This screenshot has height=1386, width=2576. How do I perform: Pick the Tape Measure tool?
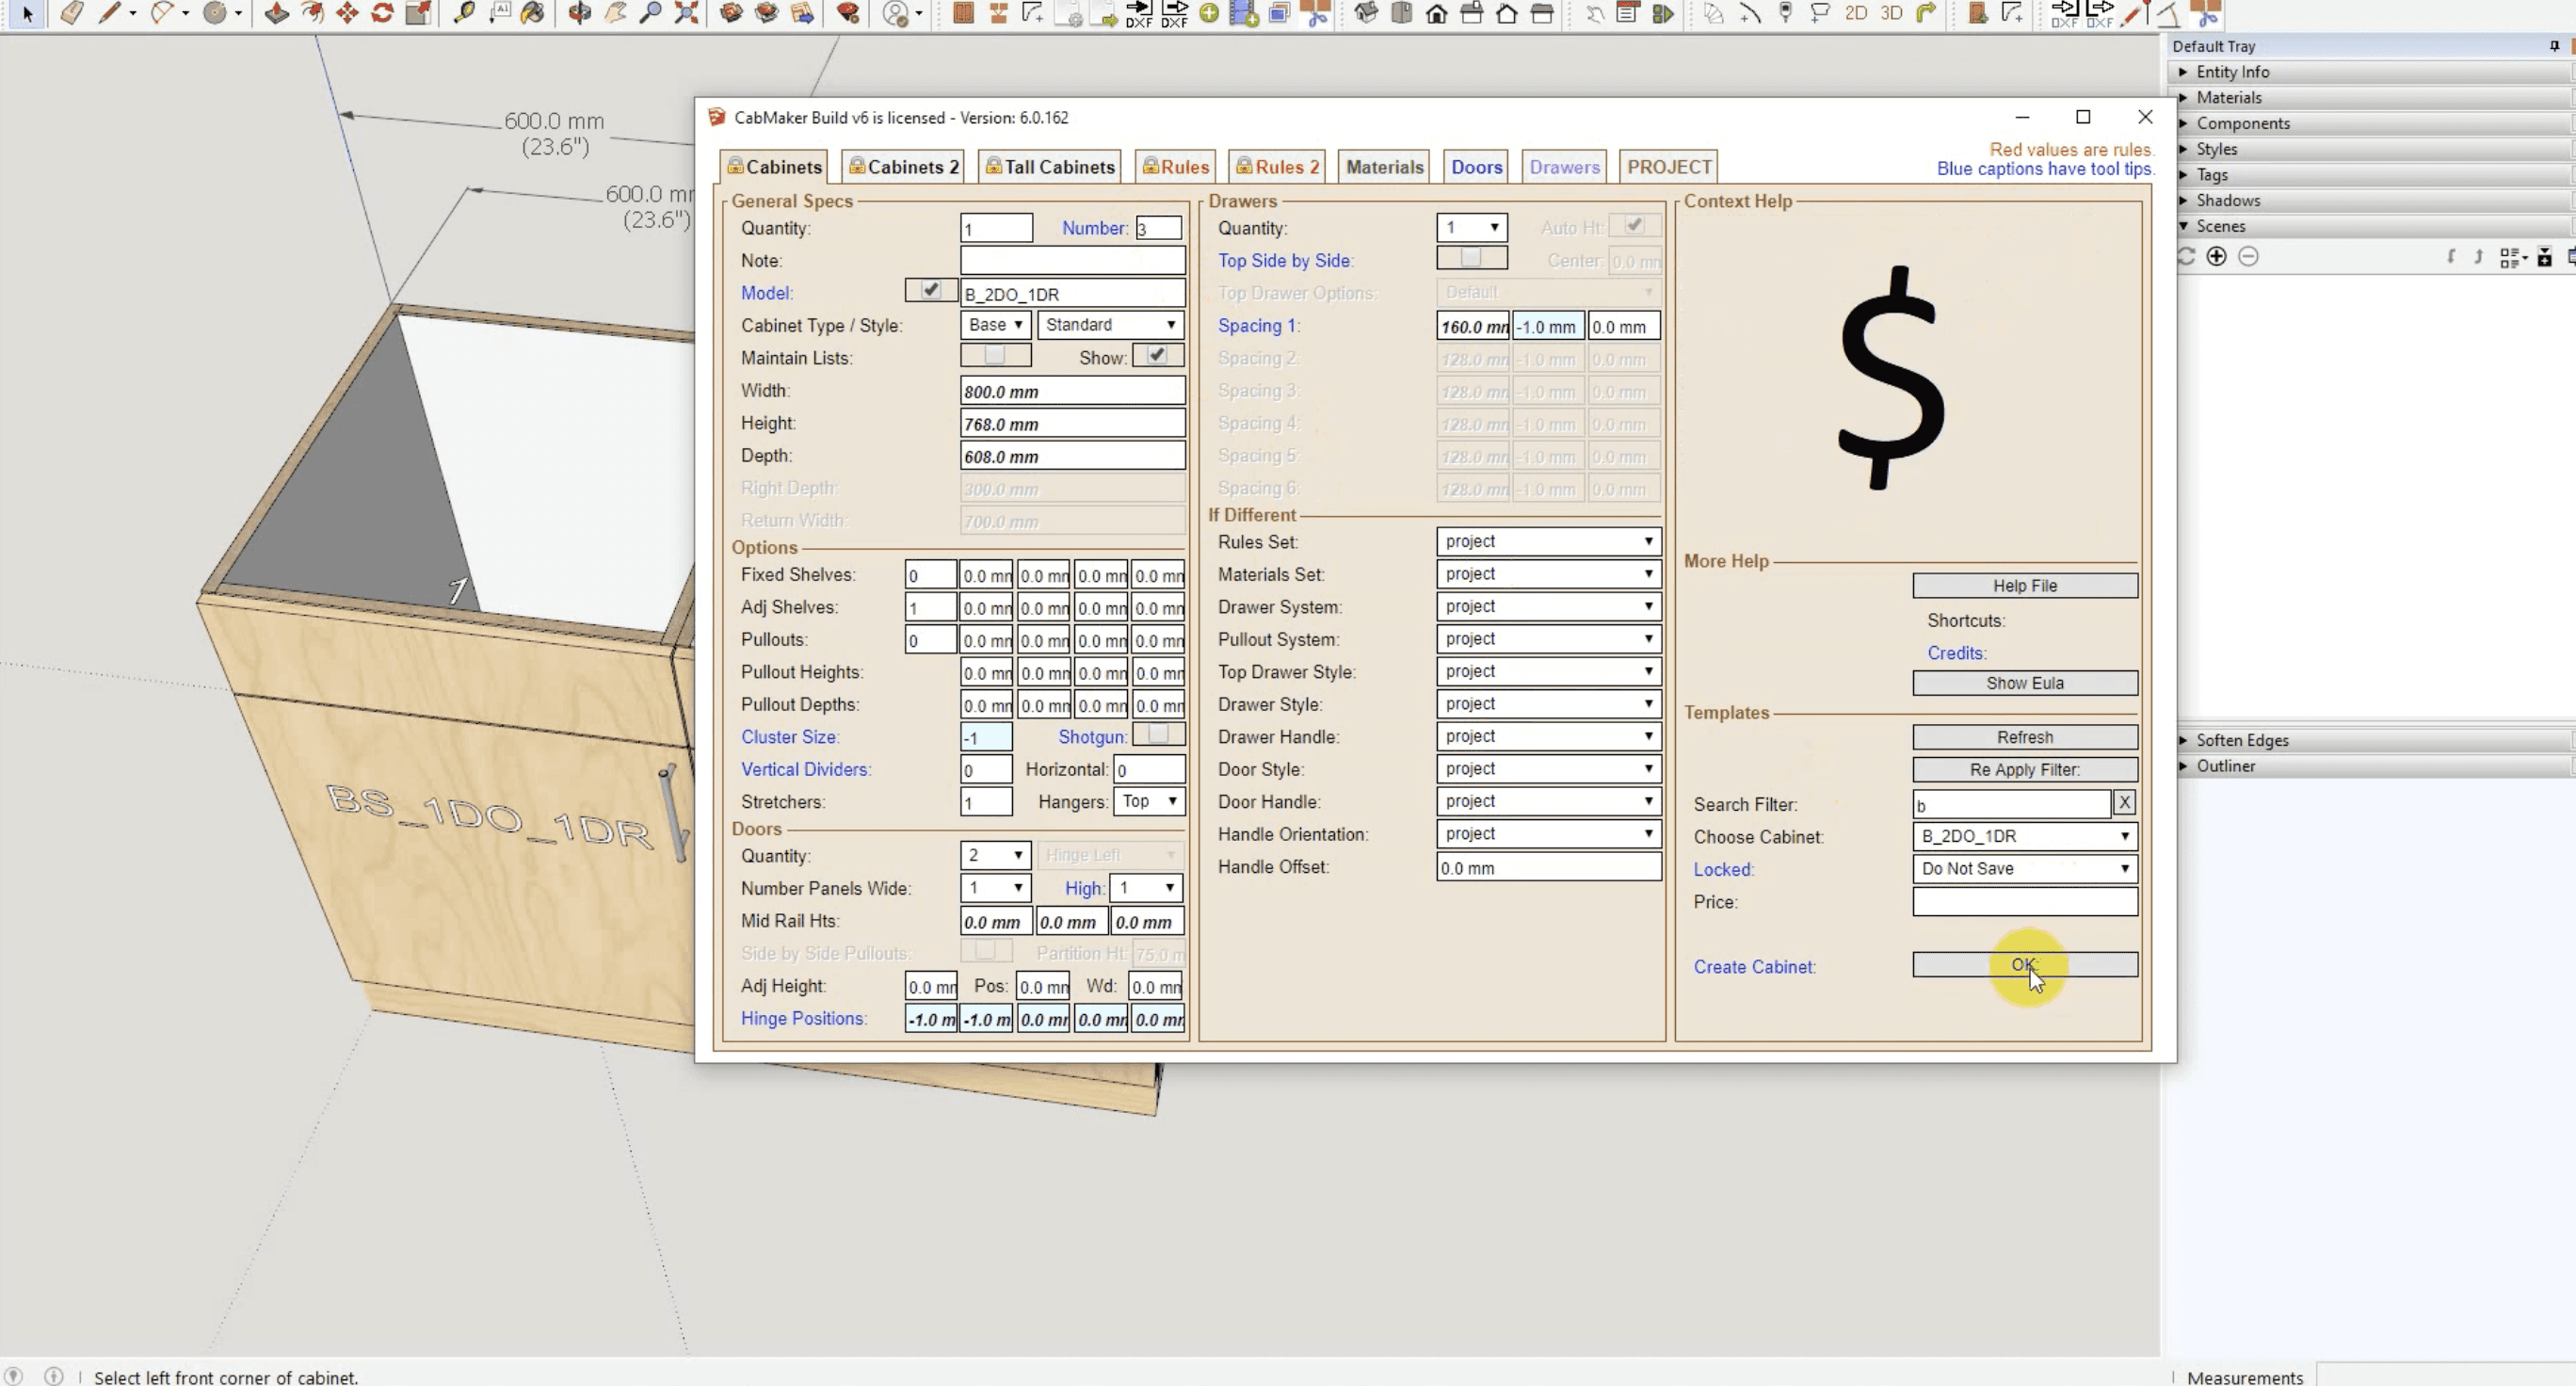[x=464, y=13]
